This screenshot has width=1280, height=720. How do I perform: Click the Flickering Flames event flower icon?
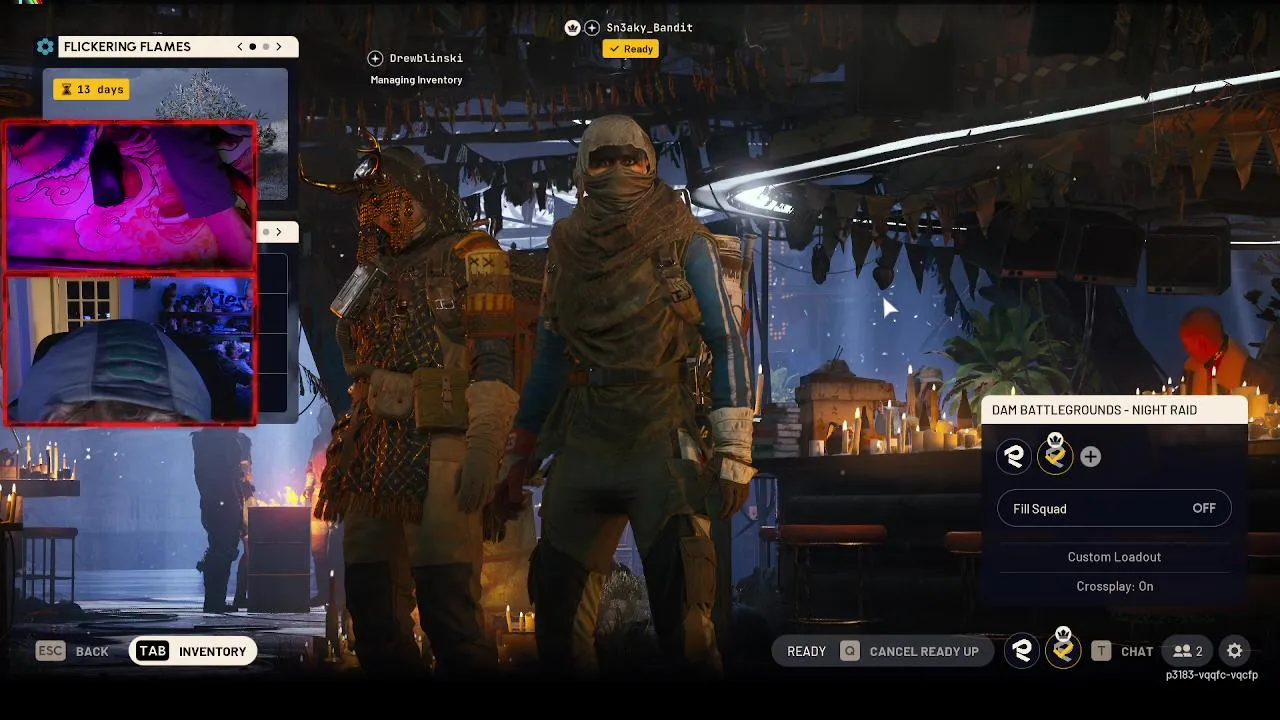[45, 47]
